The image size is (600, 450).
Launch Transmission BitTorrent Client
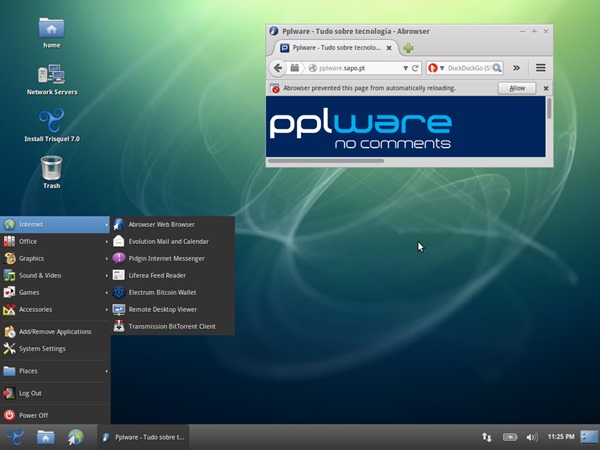click(x=173, y=326)
